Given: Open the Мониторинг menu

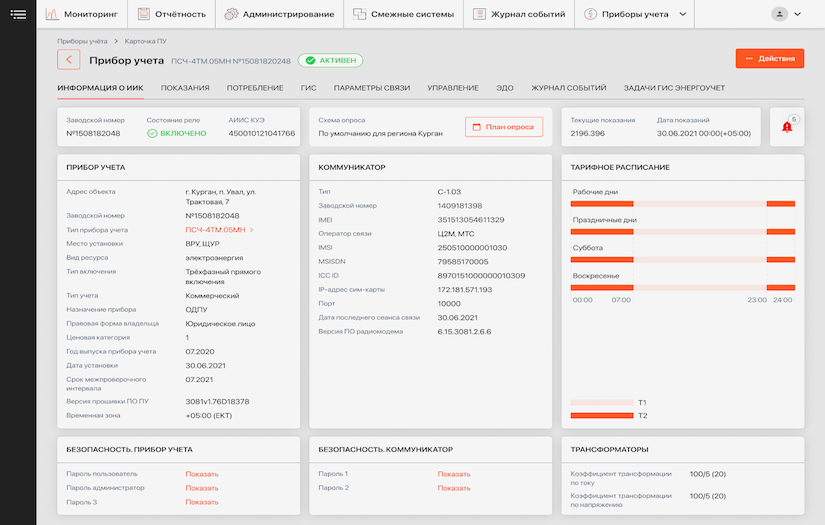Looking at the screenshot, I should [x=82, y=14].
